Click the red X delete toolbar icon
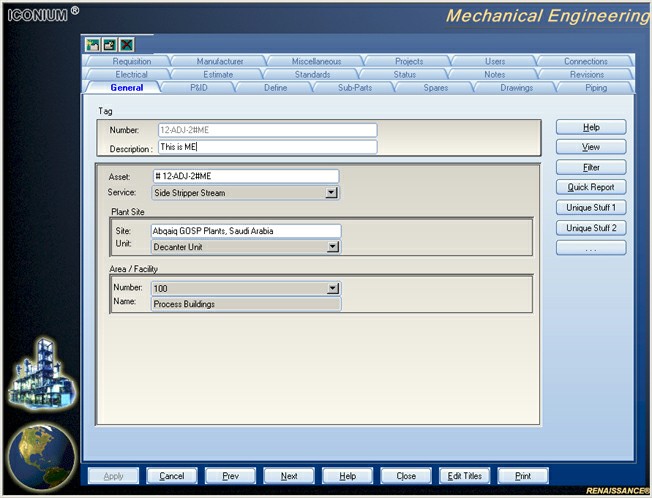 pyautogui.click(x=126, y=45)
